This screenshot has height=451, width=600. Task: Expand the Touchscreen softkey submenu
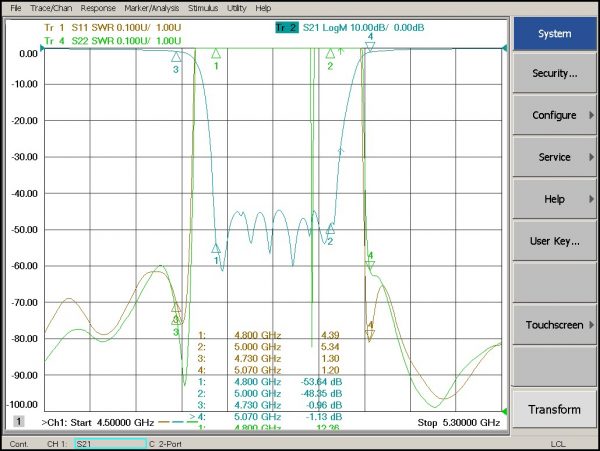coord(554,325)
